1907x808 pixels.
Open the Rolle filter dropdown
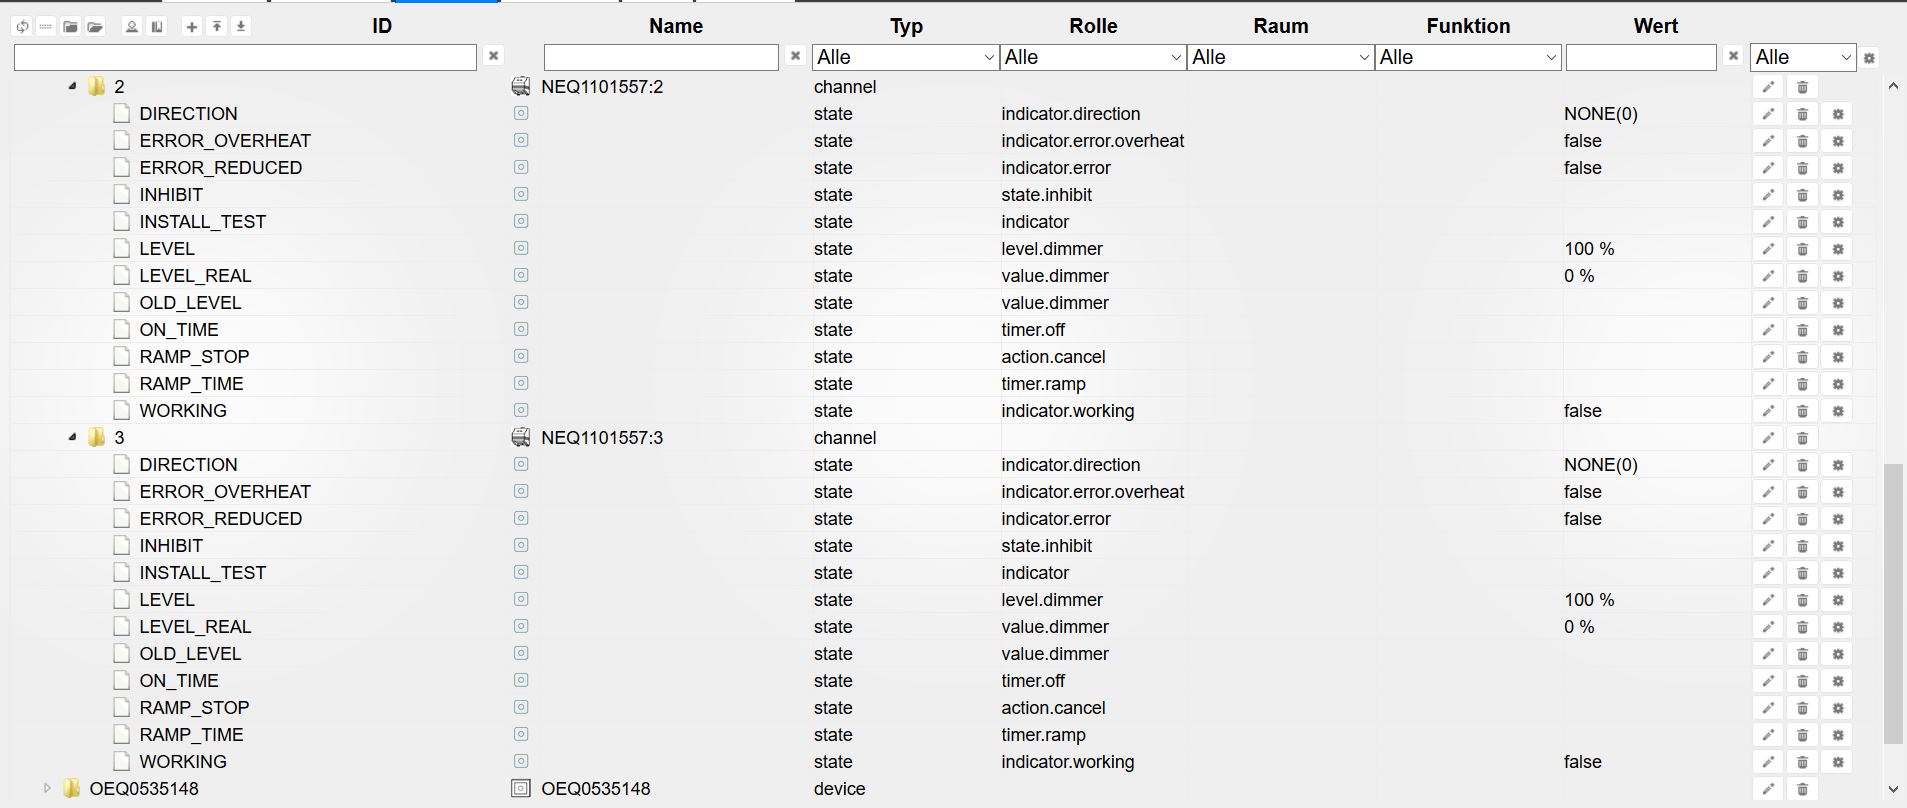(x=1093, y=58)
